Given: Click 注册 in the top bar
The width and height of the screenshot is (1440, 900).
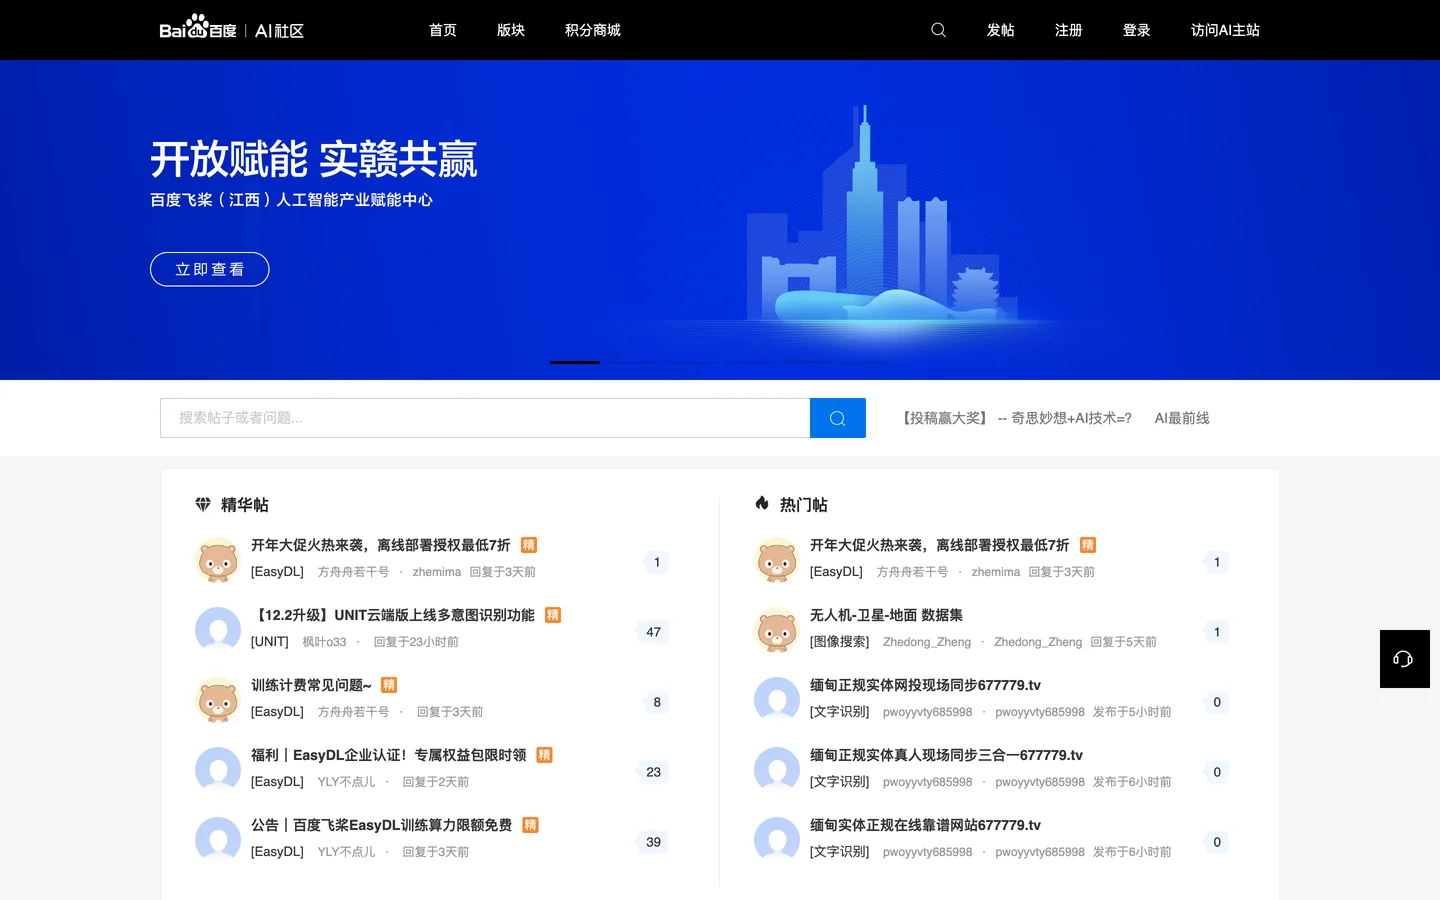Looking at the screenshot, I should [1069, 30].
